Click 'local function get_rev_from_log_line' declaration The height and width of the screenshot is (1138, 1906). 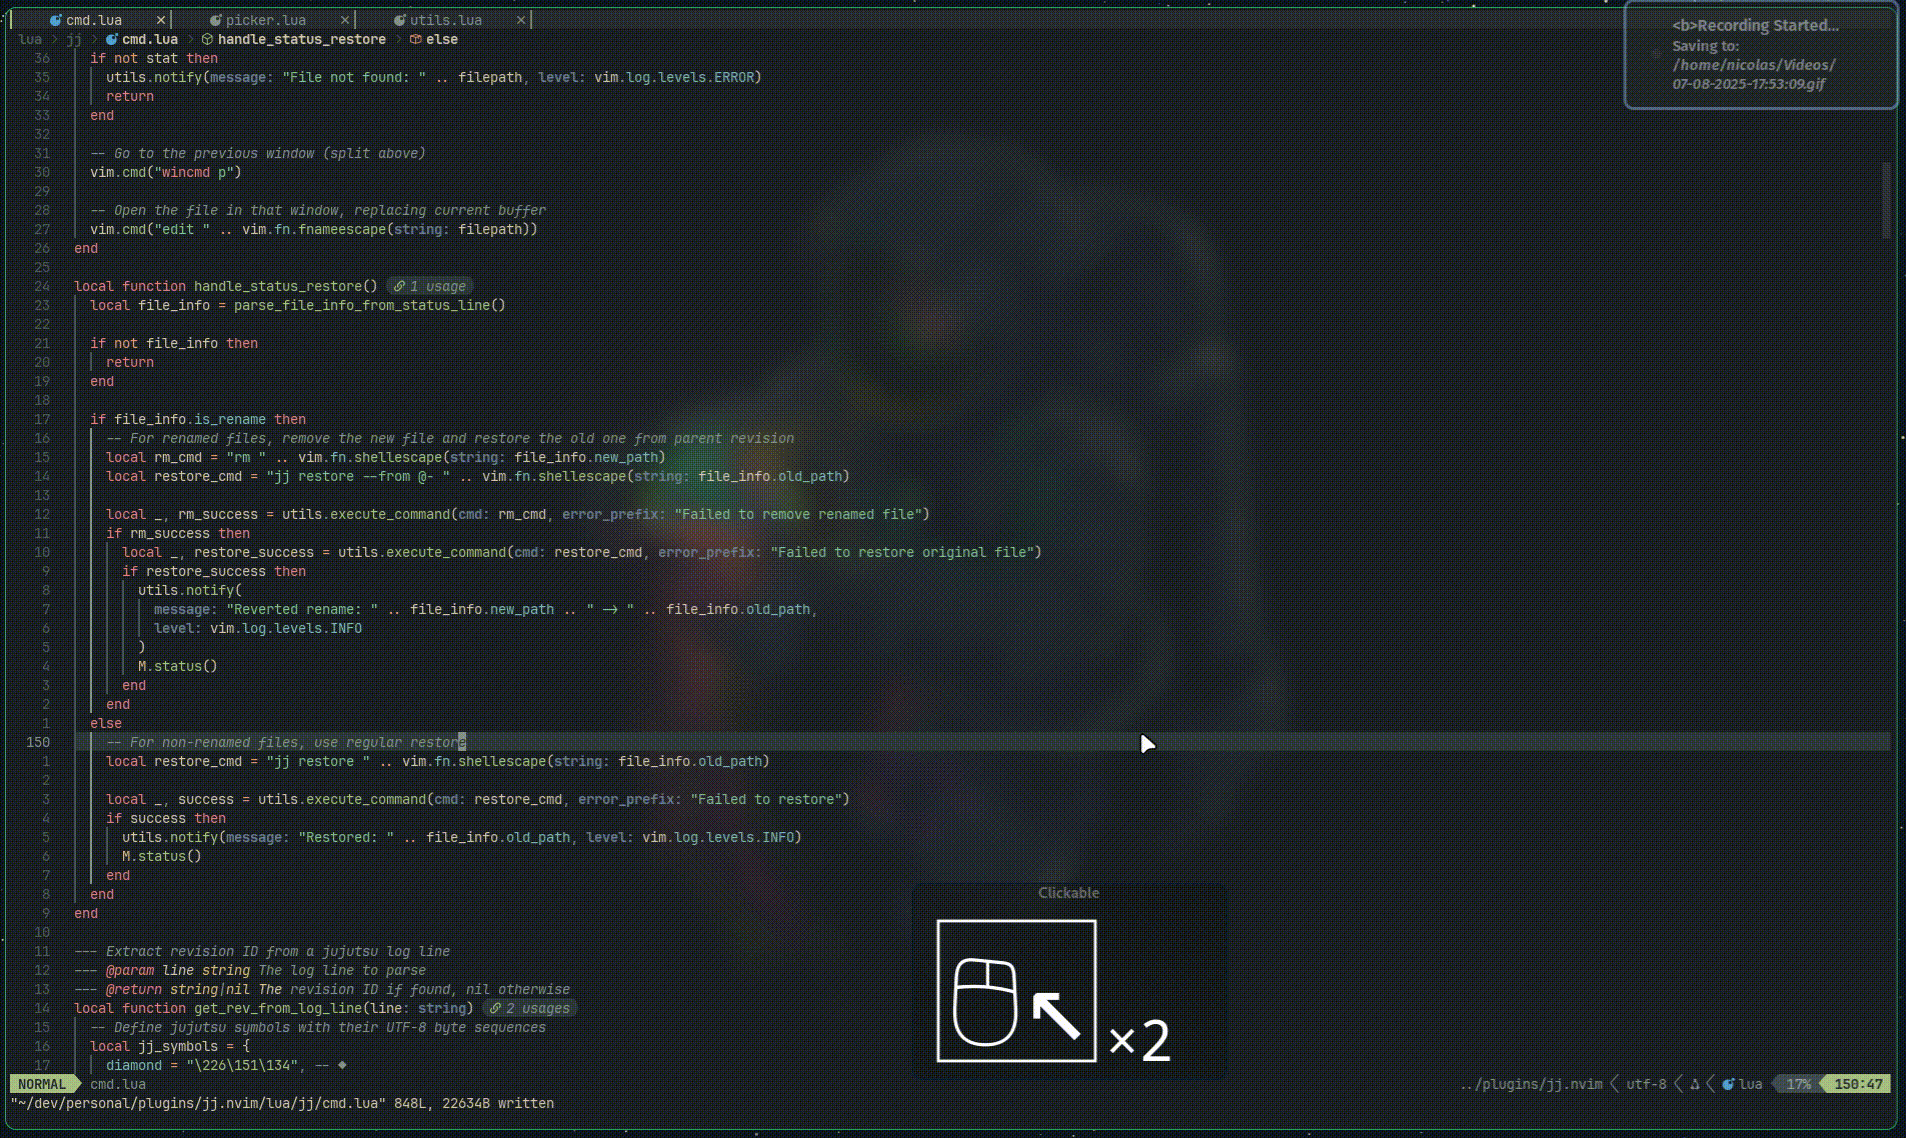(x=274, y=1008)
